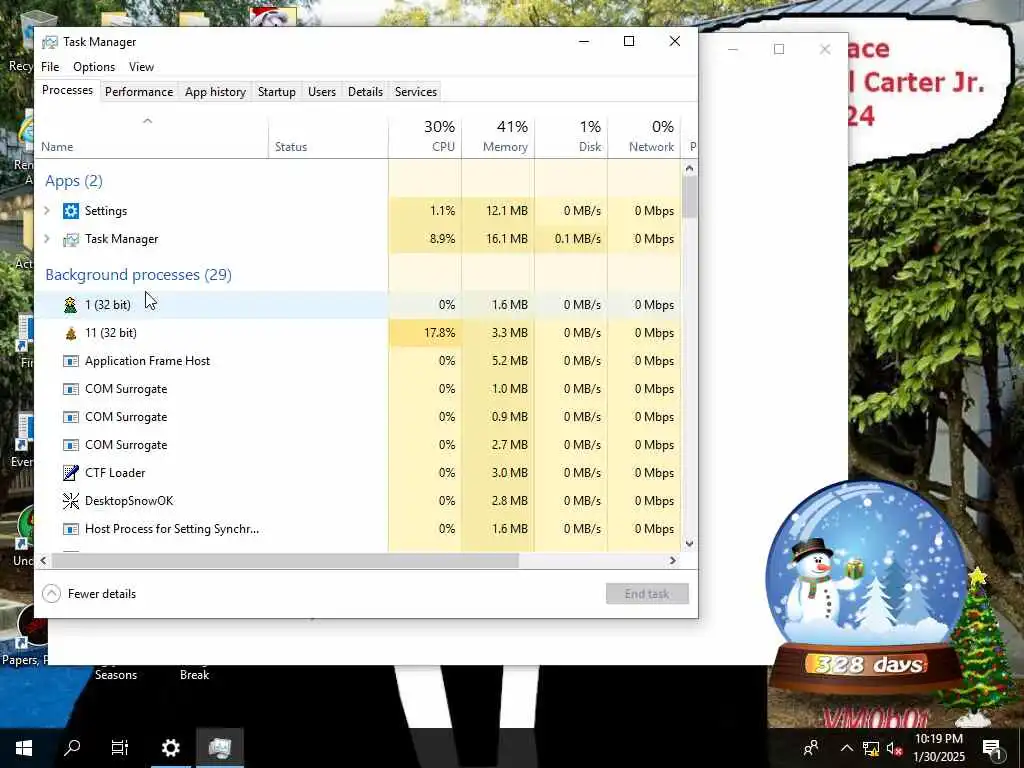Click the horizontal scrollbar thumb

tap(285, 560)
